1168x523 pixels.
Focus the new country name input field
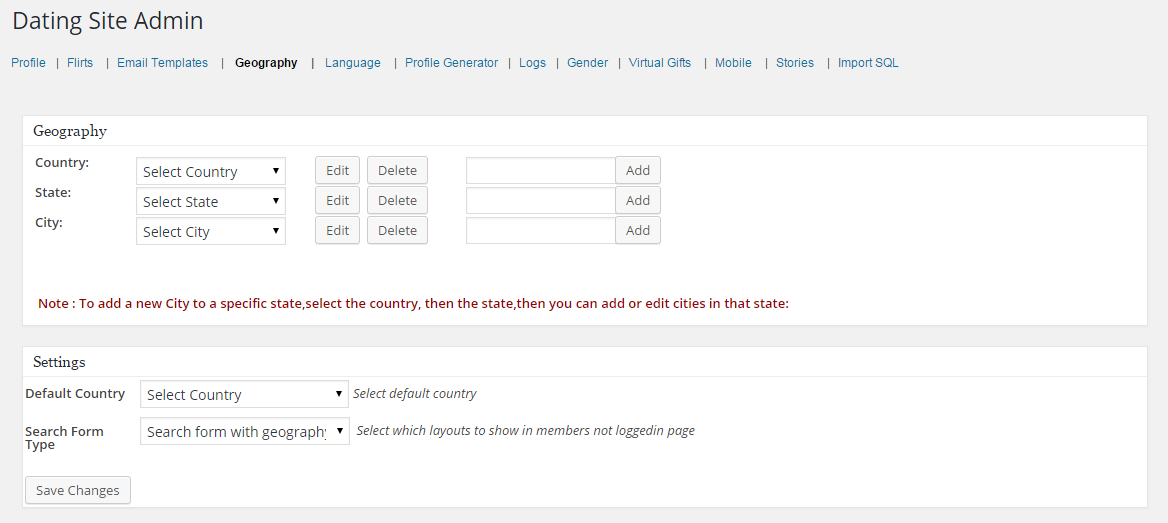point(541,170)
